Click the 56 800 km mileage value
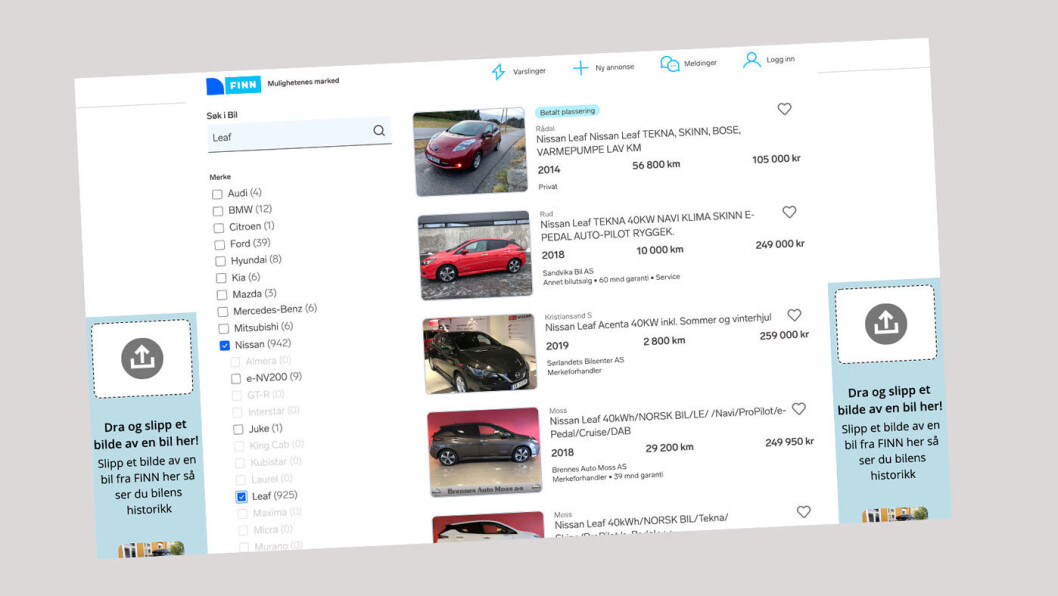 (656, 165)
